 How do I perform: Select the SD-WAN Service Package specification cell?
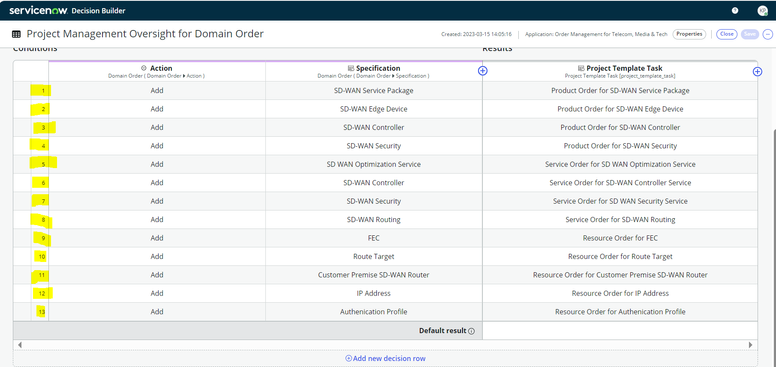tap(374, 91)
